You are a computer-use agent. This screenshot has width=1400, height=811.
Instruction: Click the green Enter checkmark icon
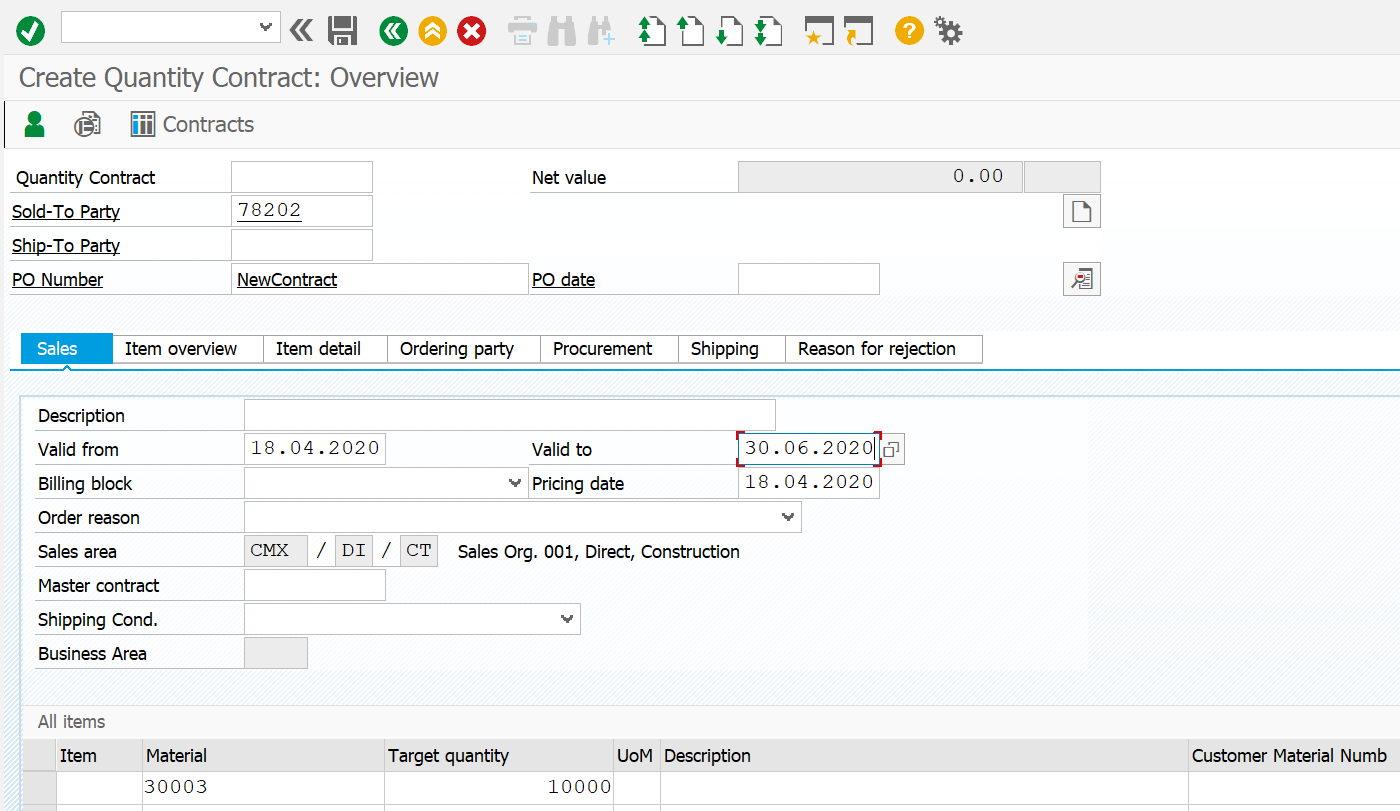coord(30,31)
